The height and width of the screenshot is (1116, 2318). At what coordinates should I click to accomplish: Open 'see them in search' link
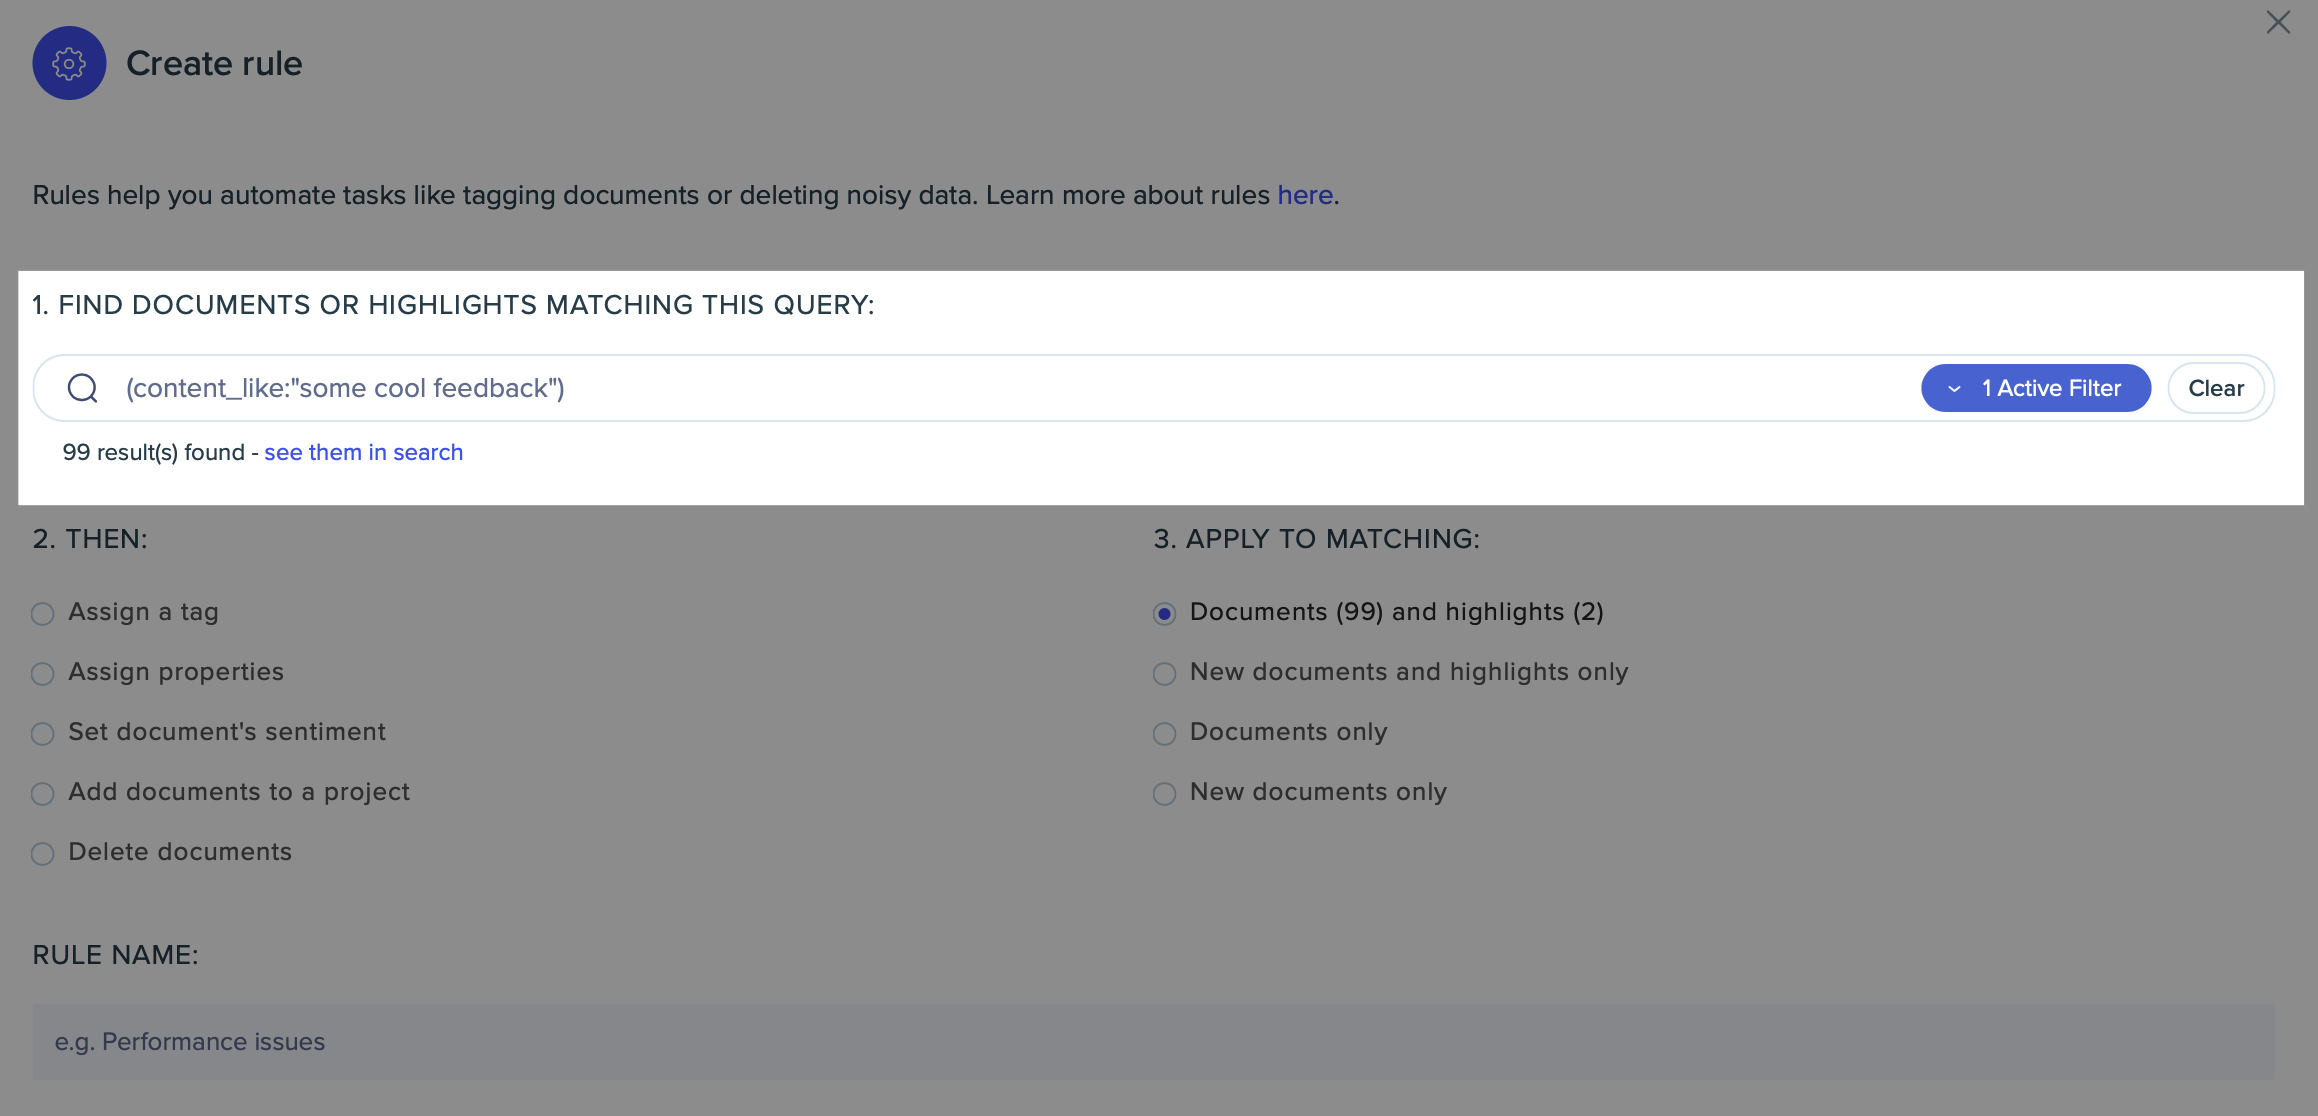click(363, 452)
